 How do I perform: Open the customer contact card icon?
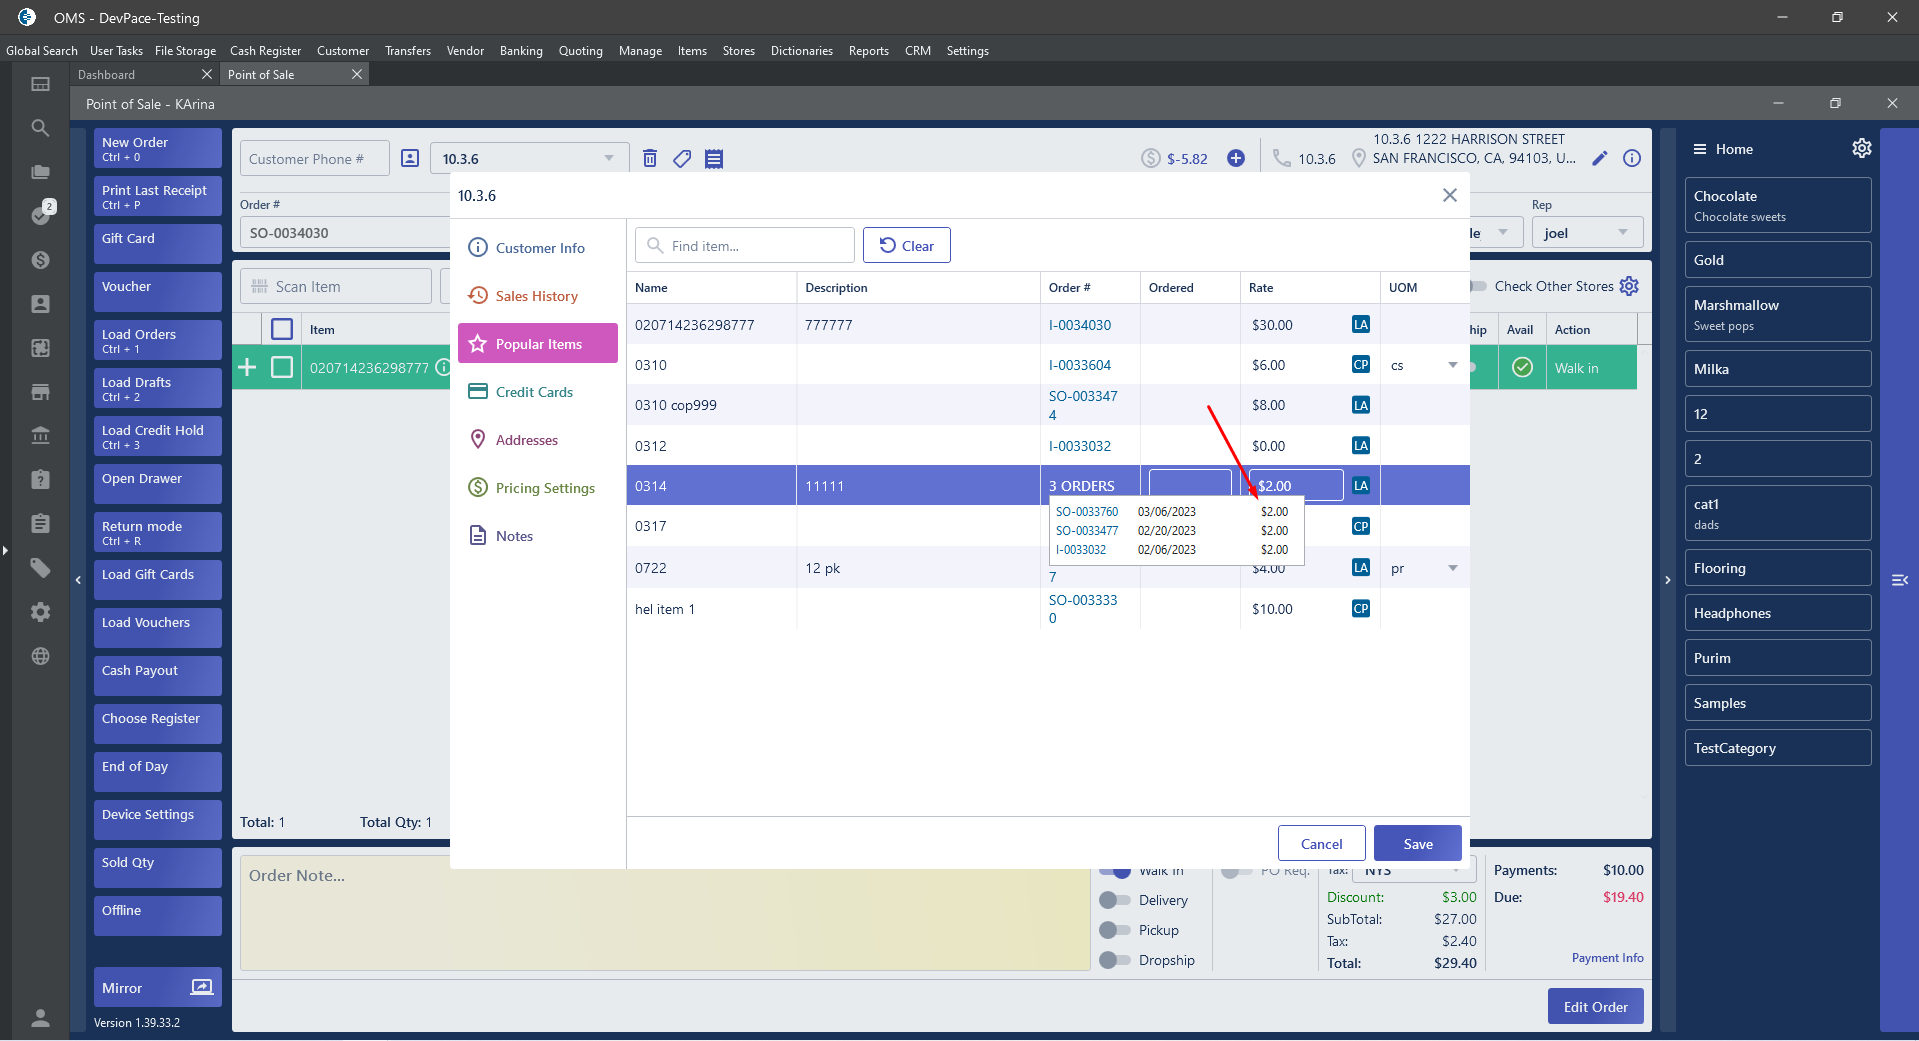[x=410, y=158]
